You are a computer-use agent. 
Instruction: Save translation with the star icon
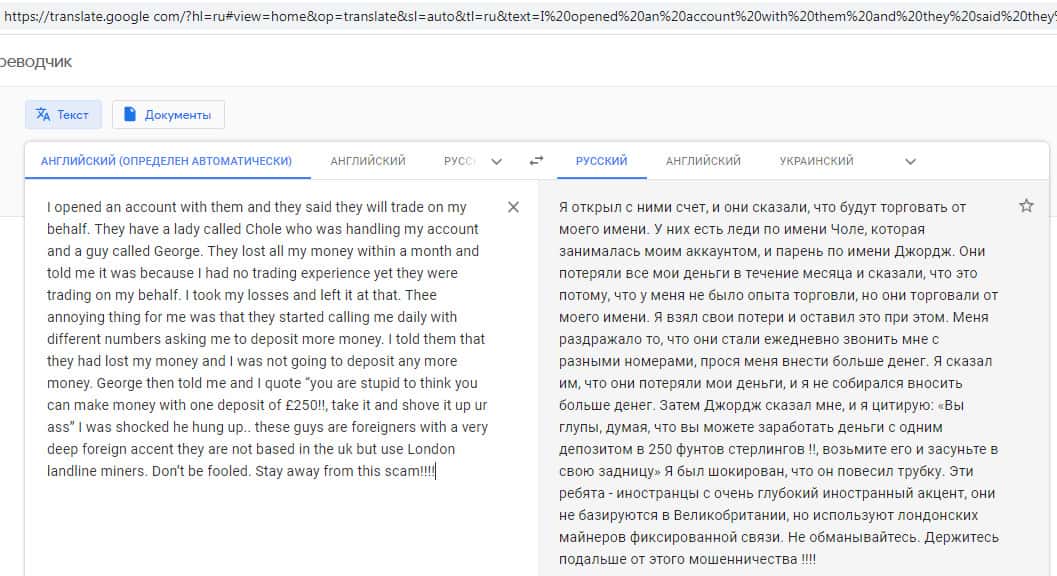point(1026,206)
